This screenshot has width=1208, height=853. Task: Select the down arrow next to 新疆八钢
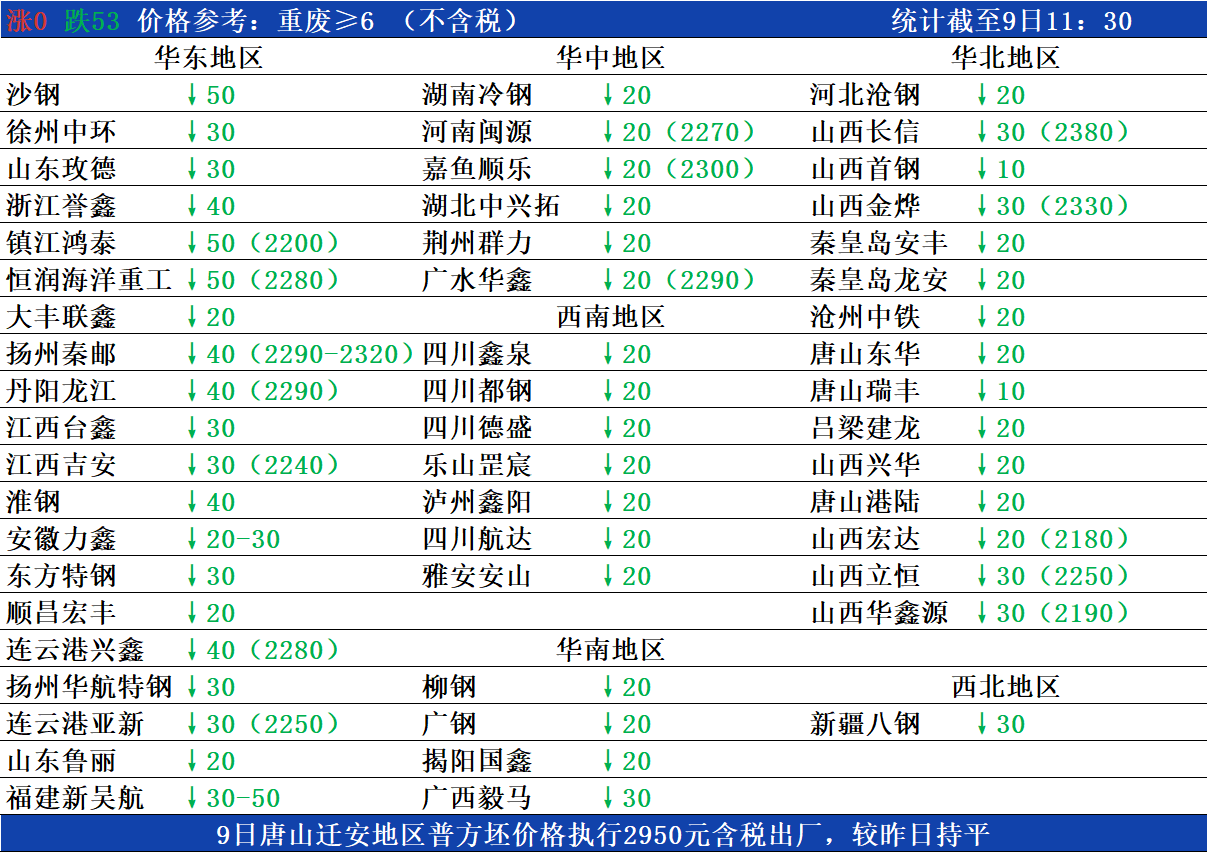[x=985, y=724]
